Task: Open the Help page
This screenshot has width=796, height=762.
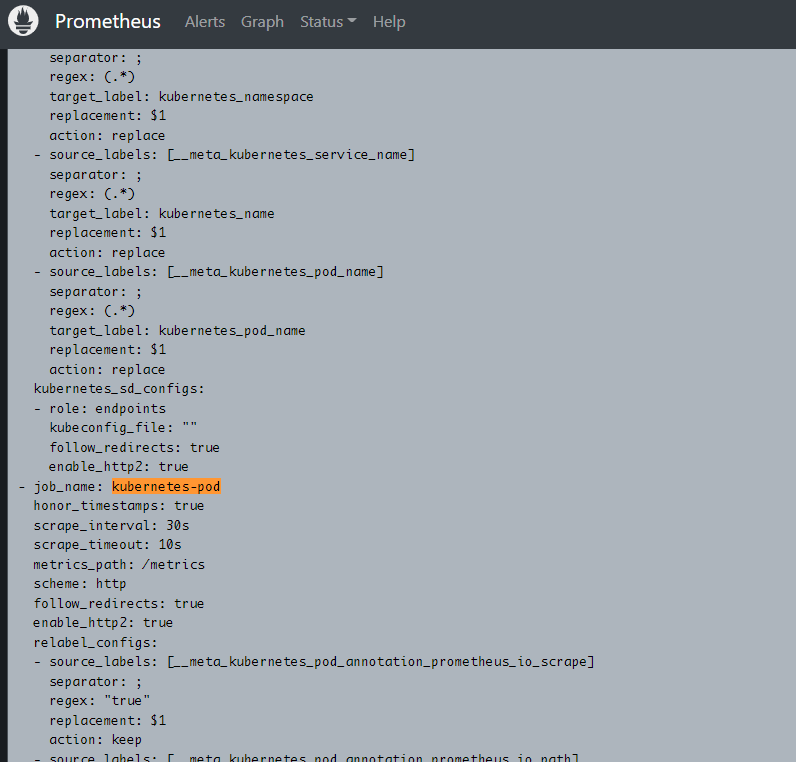Action: pos(389,22)
